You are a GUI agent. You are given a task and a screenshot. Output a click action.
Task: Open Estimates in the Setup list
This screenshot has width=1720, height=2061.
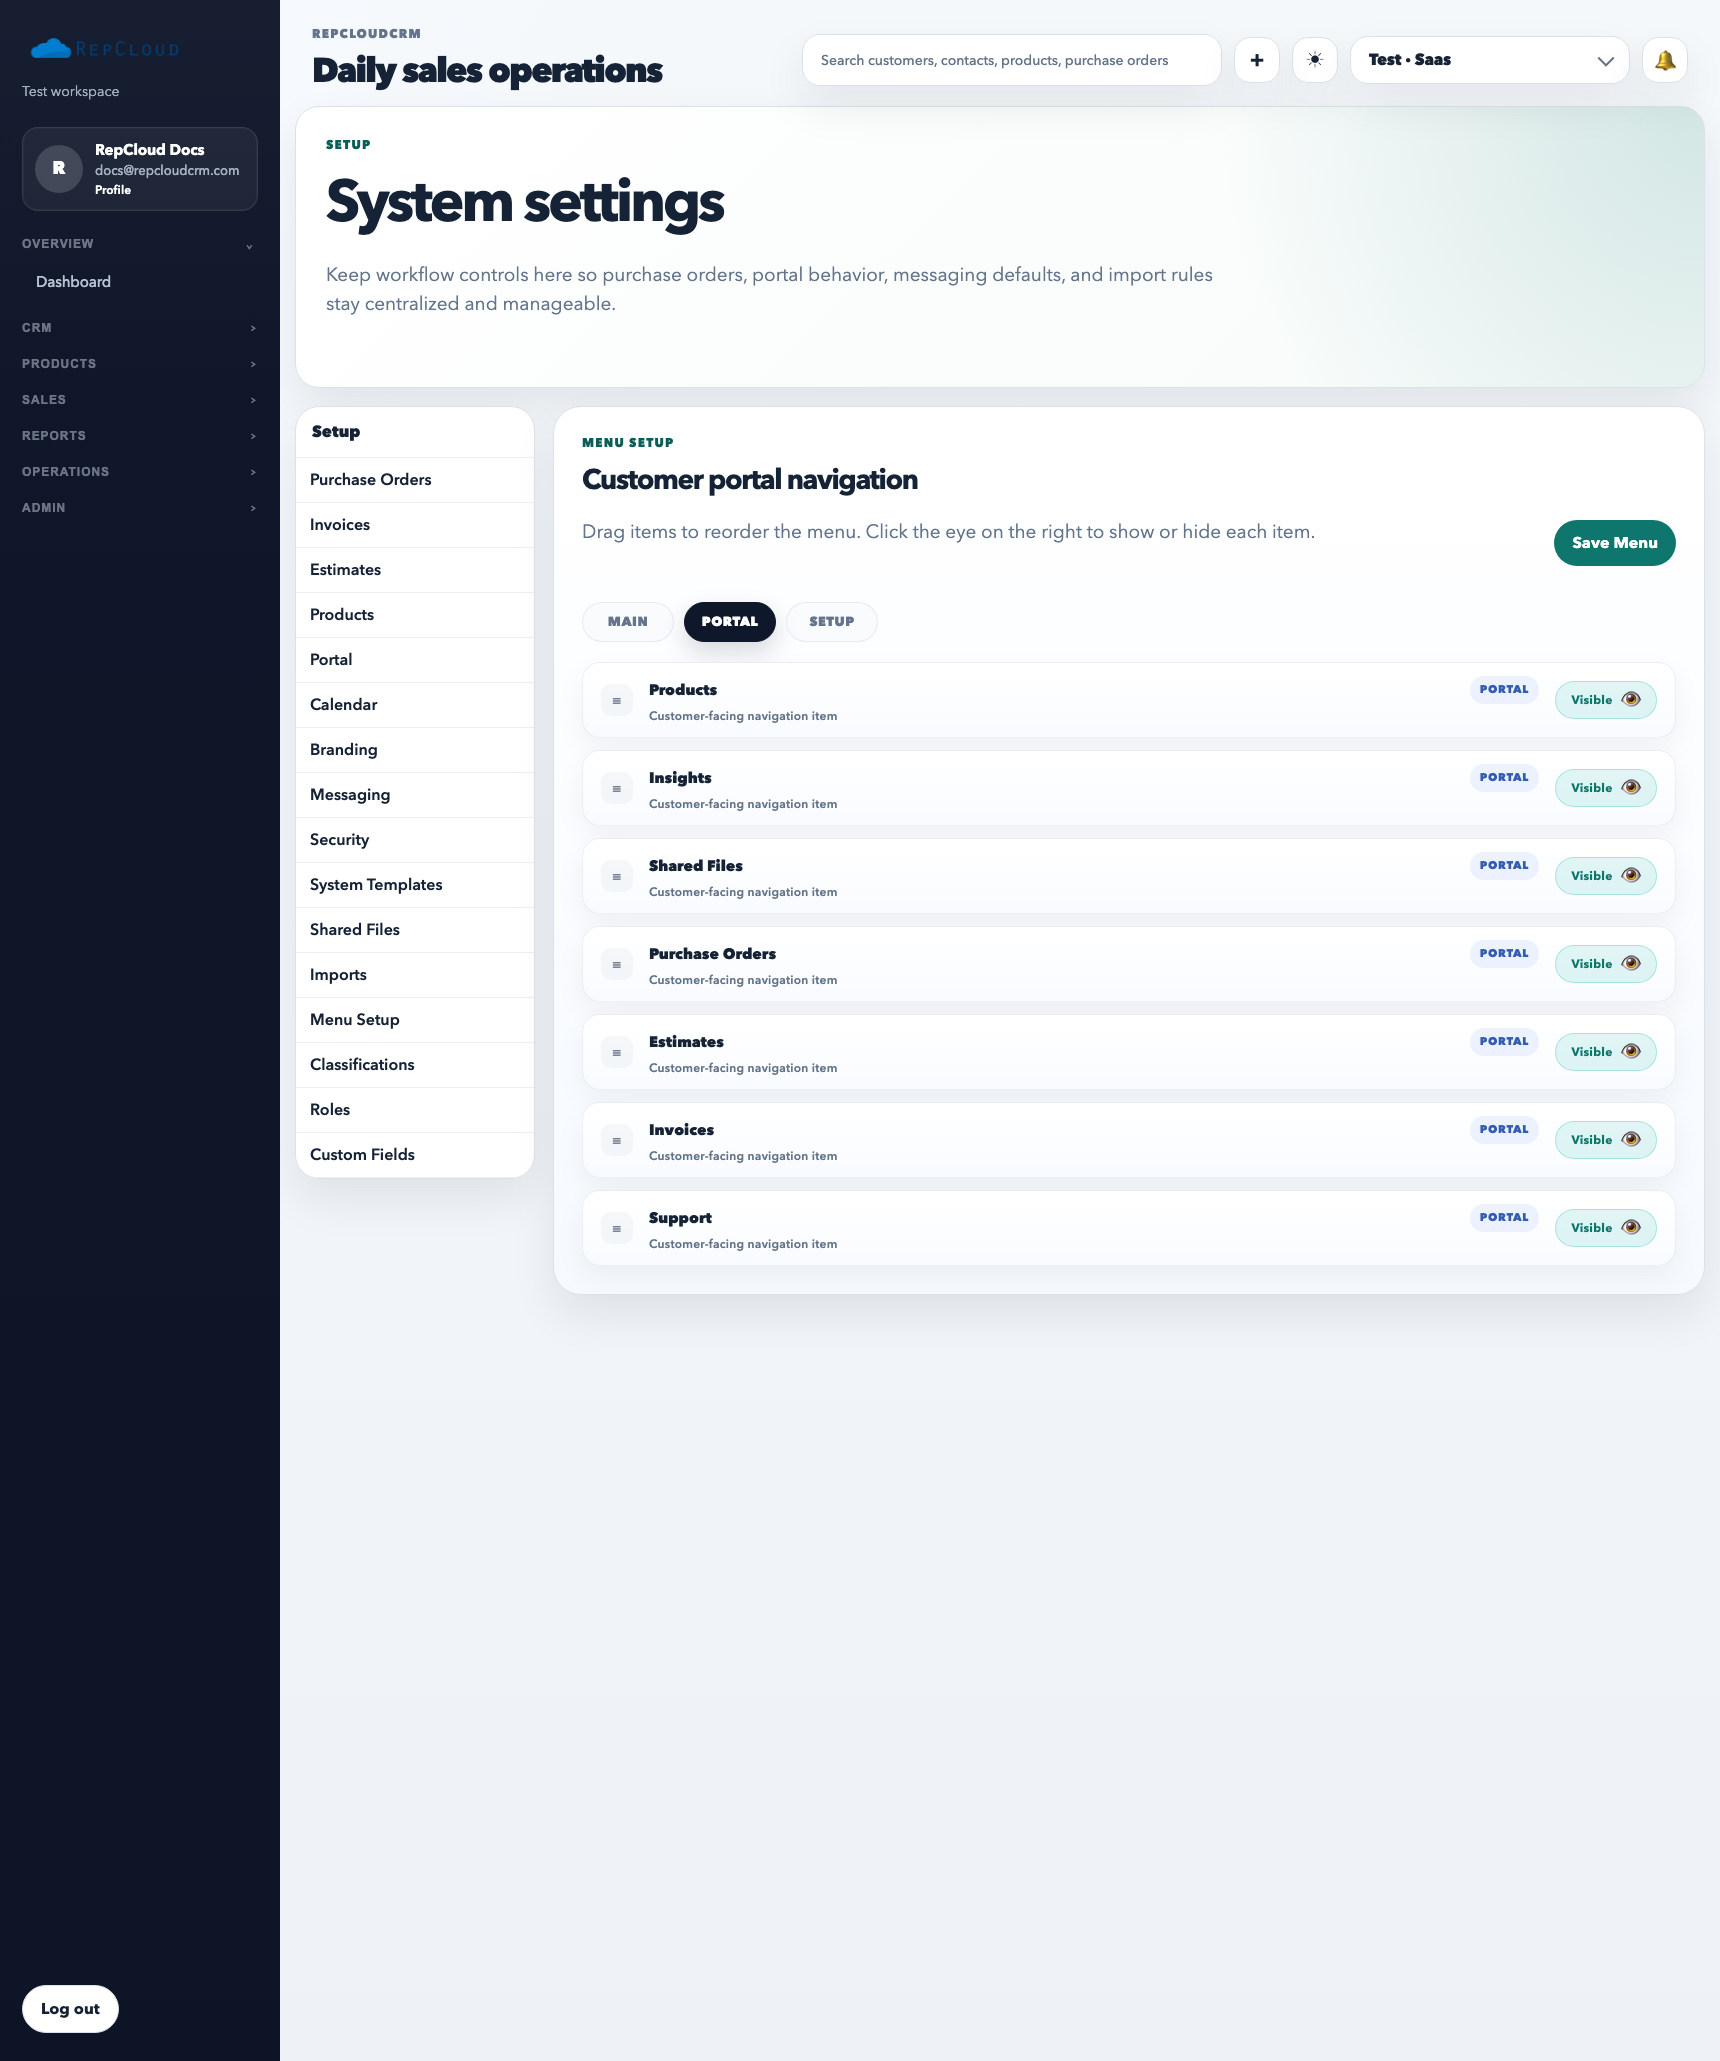click(414, 570)
